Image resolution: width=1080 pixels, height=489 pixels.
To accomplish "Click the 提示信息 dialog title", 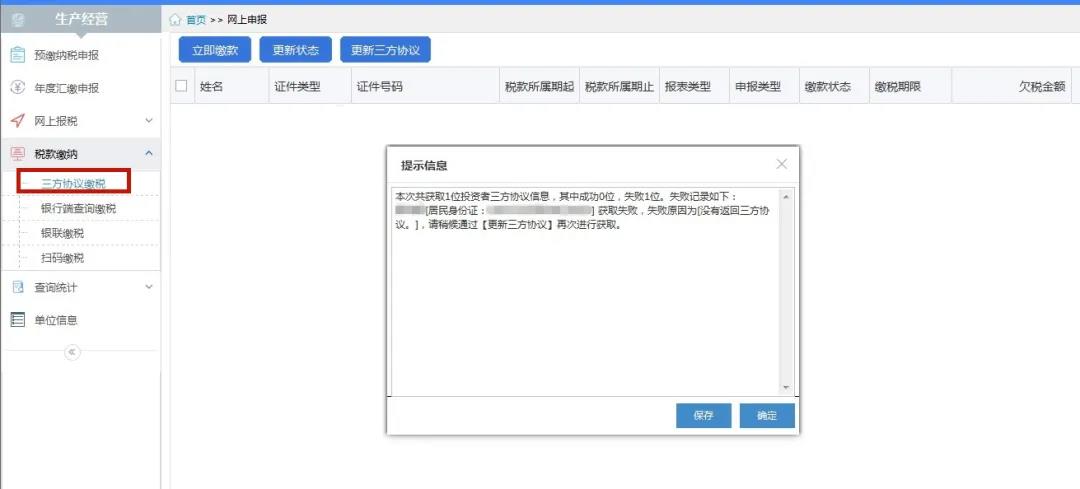I will point(424,165).
